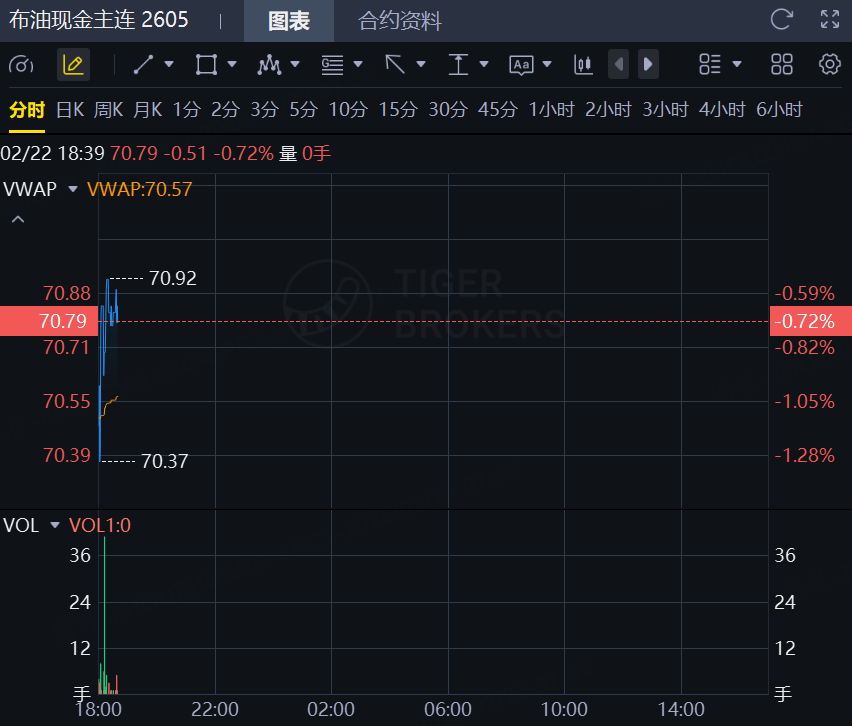Viewport: 852px width, 726px height.
Task: Click contract title 布油现金主连 2605
Action: coord(98,20)
